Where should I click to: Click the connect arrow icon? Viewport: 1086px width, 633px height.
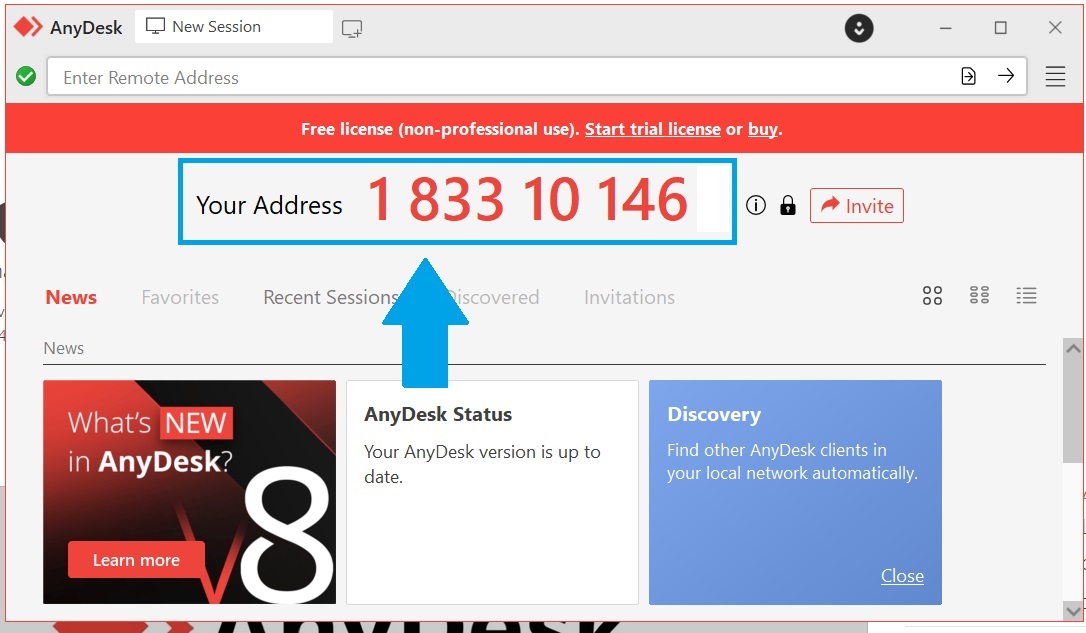point(1006,76)
